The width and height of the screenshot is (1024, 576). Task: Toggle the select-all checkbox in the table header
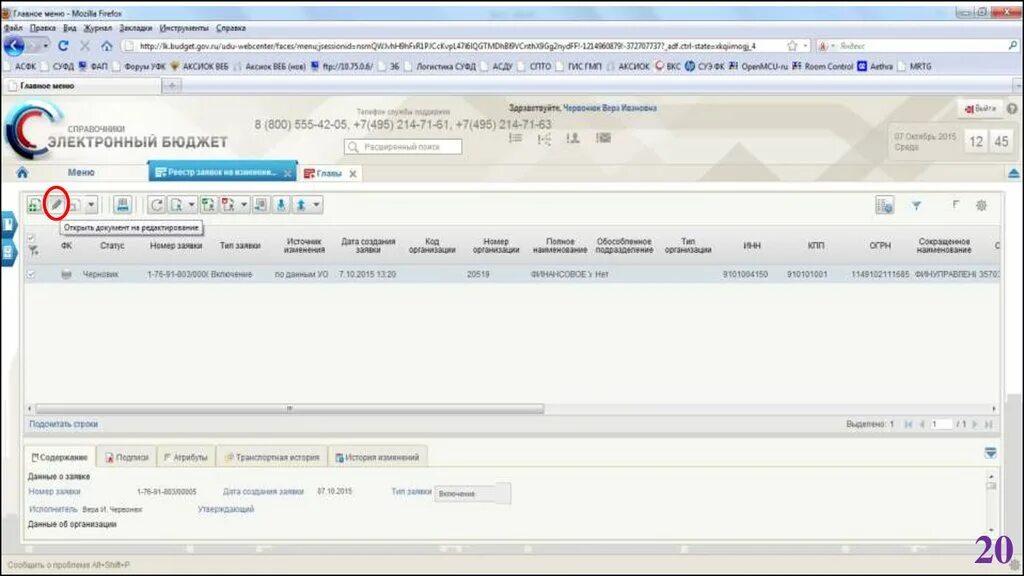31,237
